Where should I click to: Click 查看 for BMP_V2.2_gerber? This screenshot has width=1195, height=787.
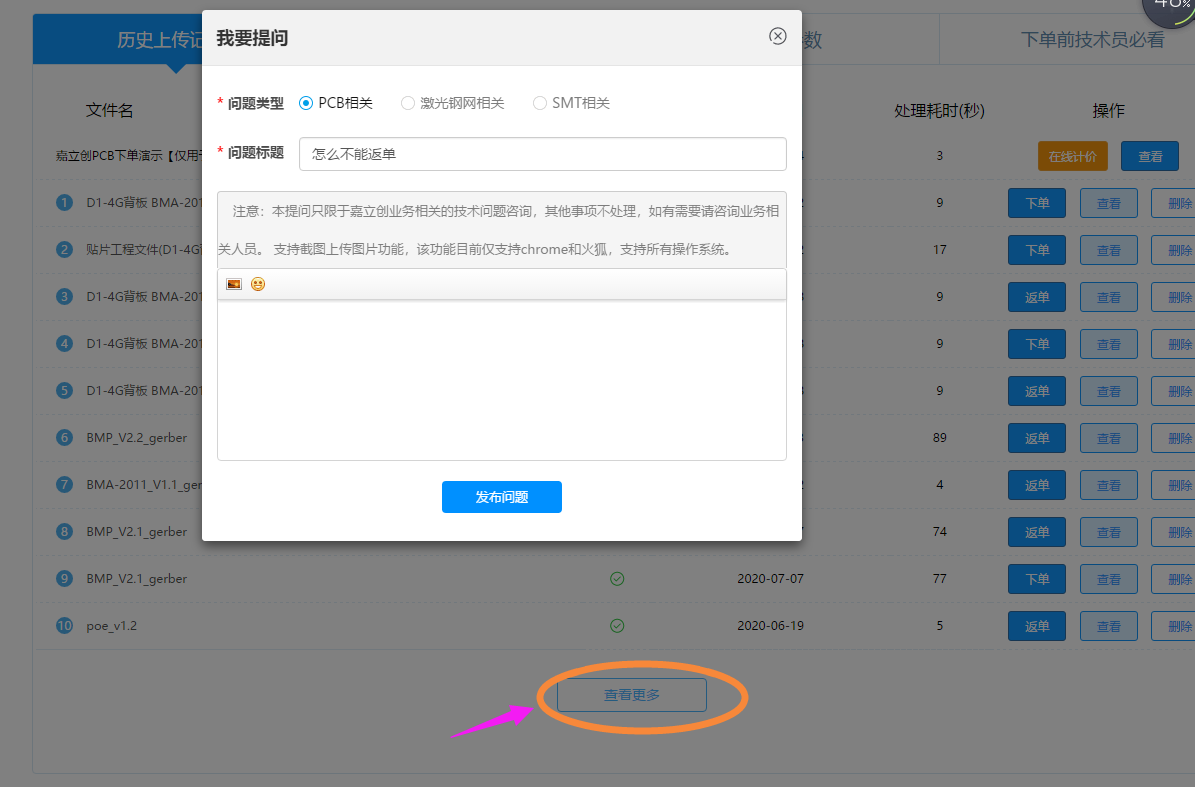(x=1109, y=438)
